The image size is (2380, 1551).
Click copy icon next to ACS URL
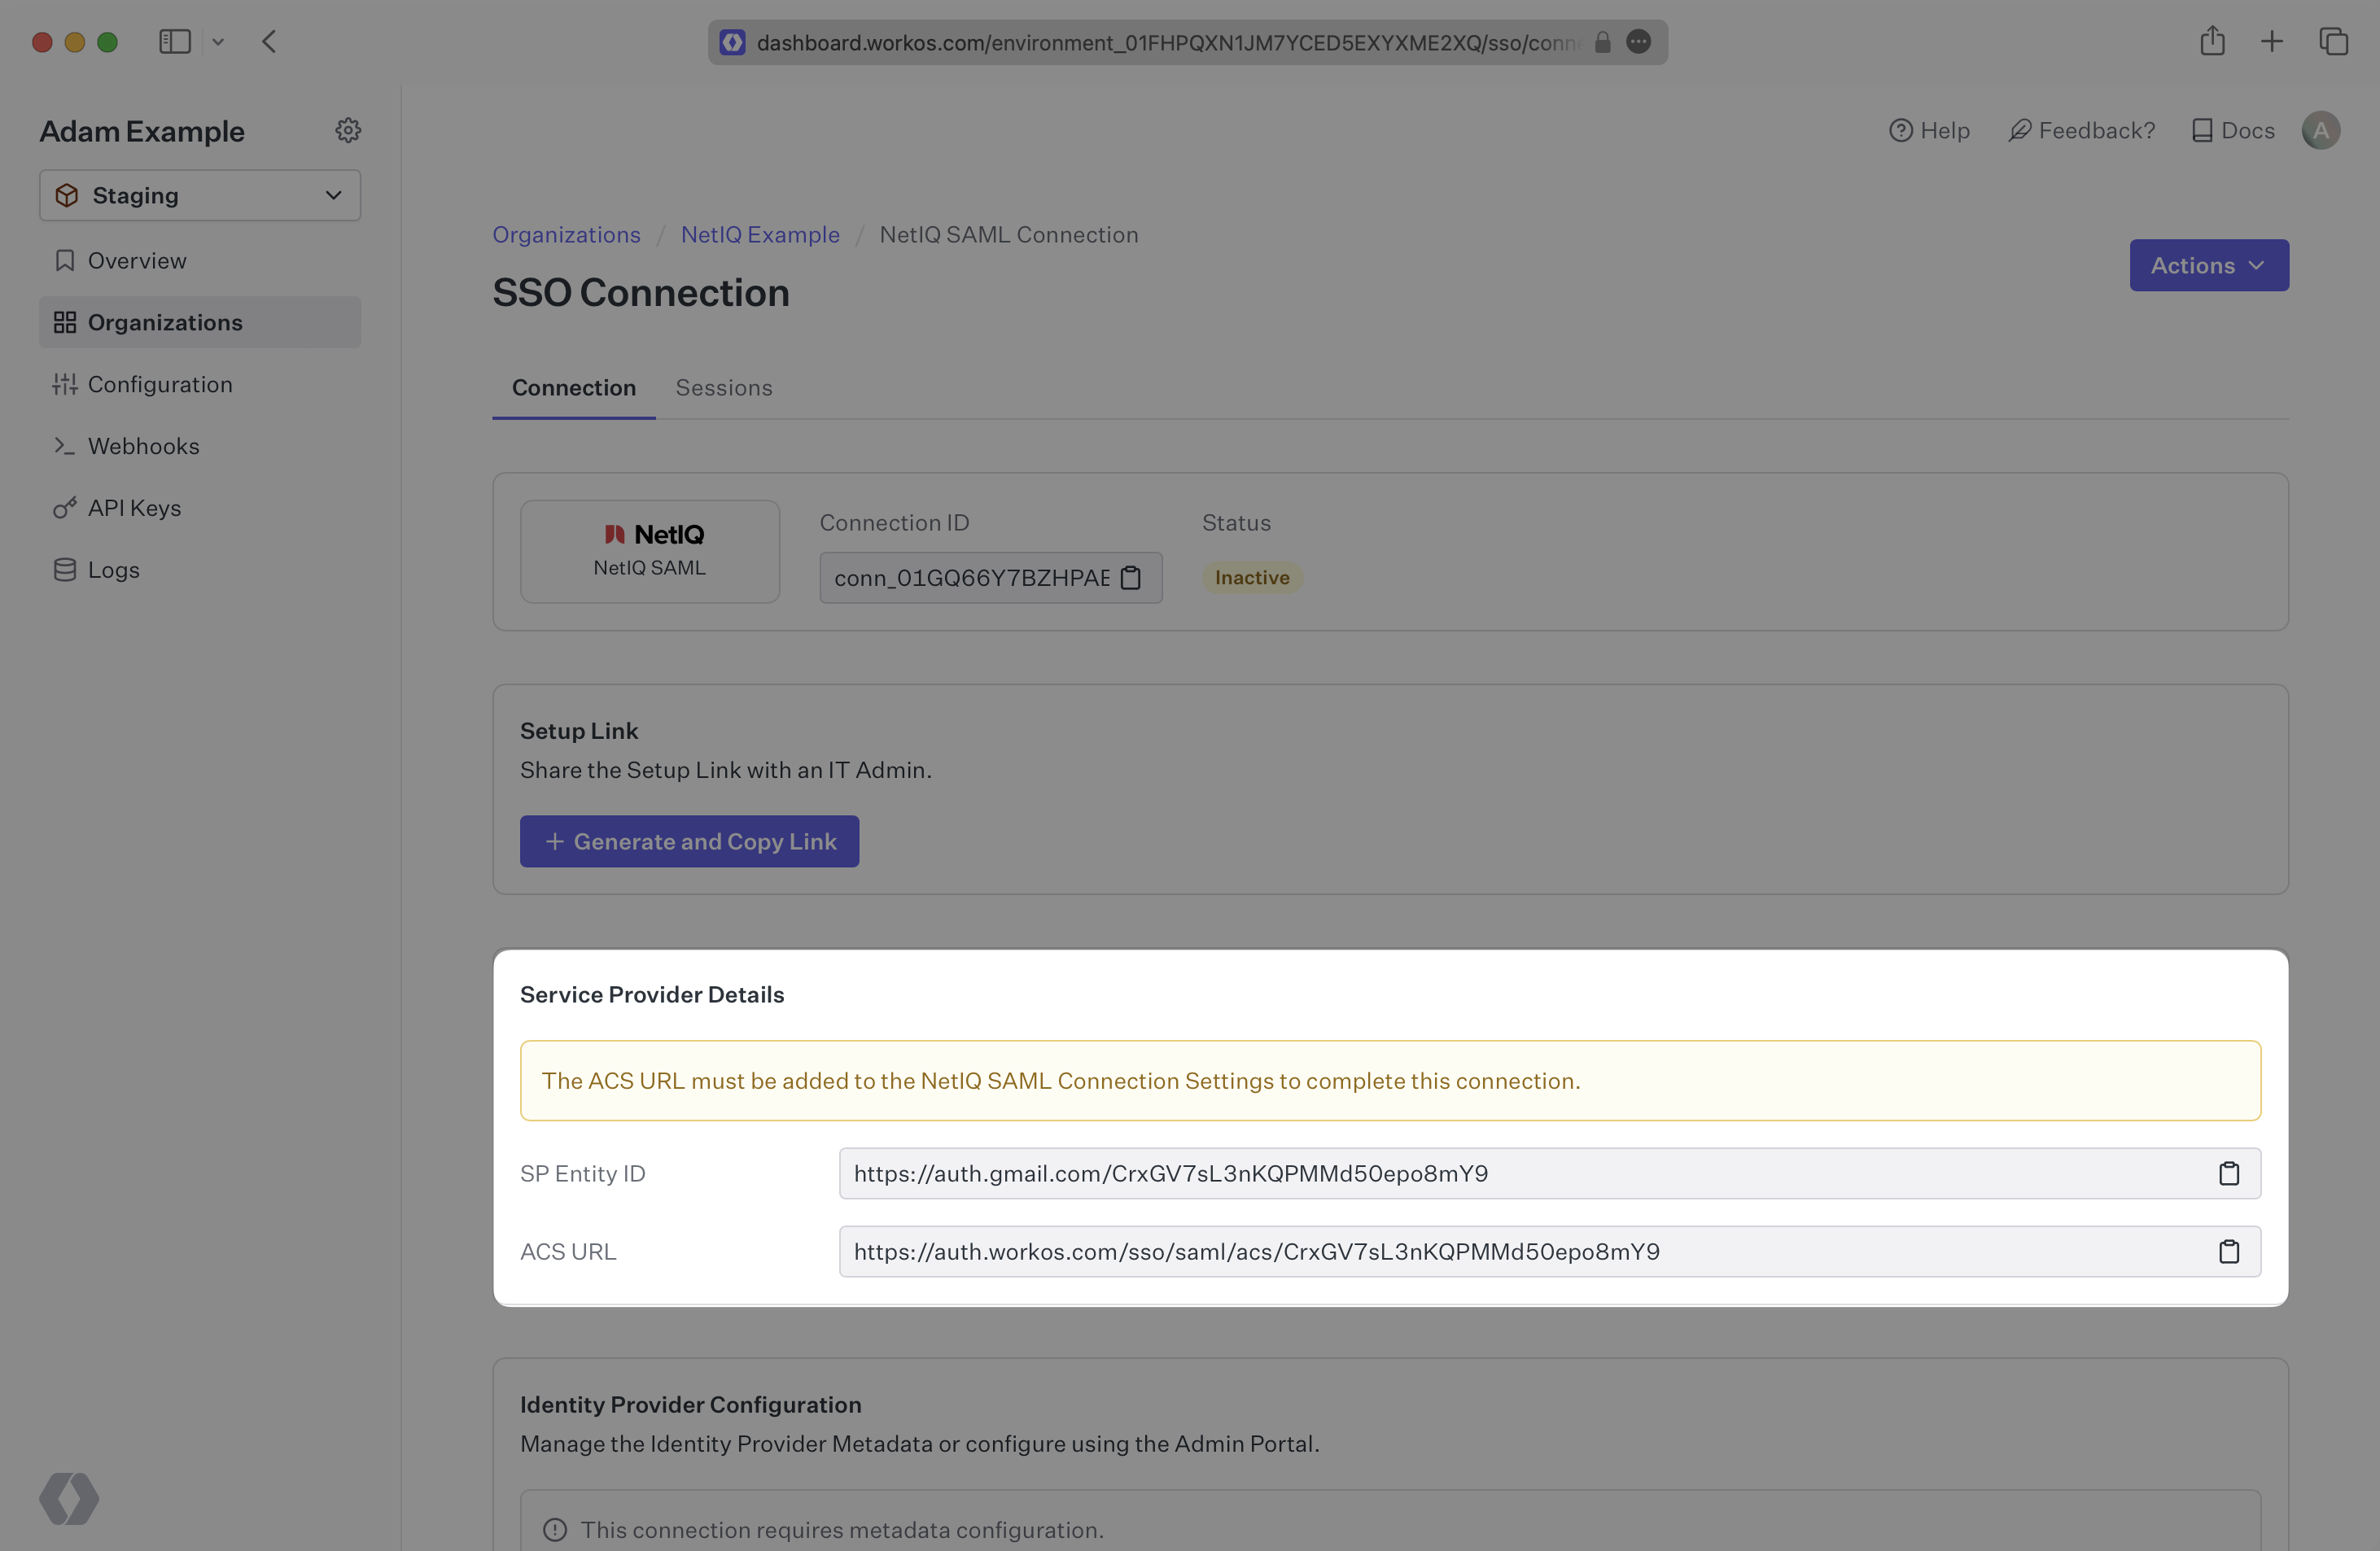pyautogui.click(x=2231, y=1251)
